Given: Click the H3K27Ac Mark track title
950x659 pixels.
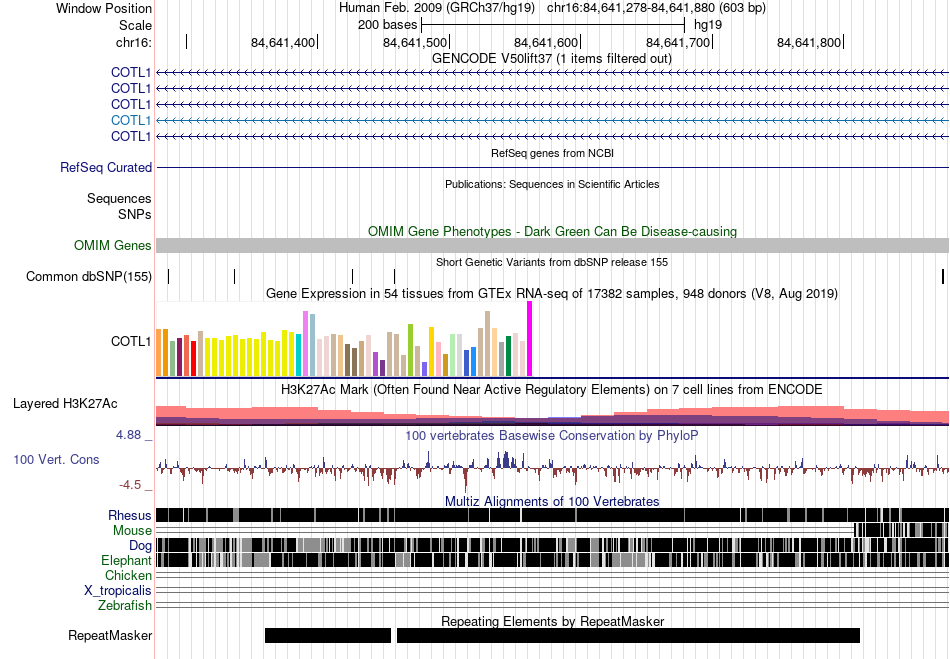Looking at the screenshot, I should (x=552, y=389).
